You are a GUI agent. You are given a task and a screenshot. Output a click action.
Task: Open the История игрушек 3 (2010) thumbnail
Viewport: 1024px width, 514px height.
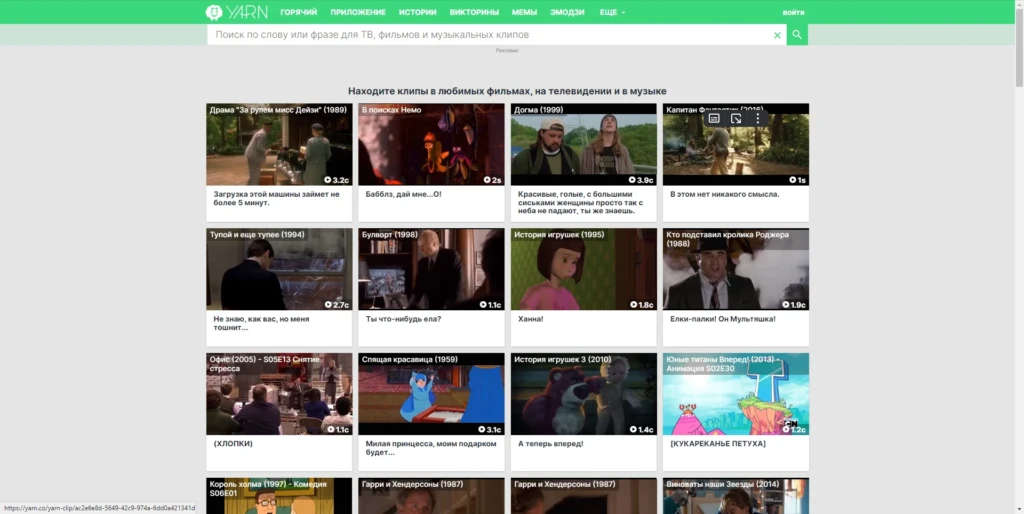[583, 394]
